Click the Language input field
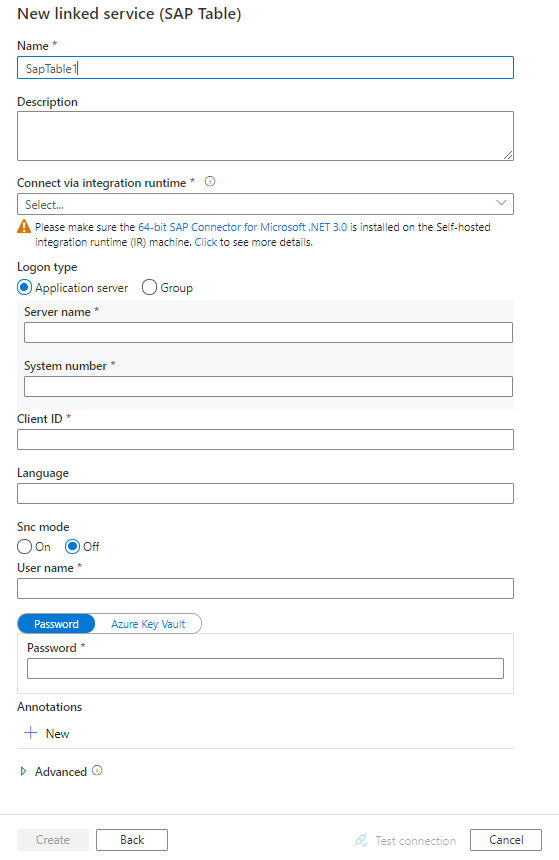The image size is (559, 860). pos(266,493)
